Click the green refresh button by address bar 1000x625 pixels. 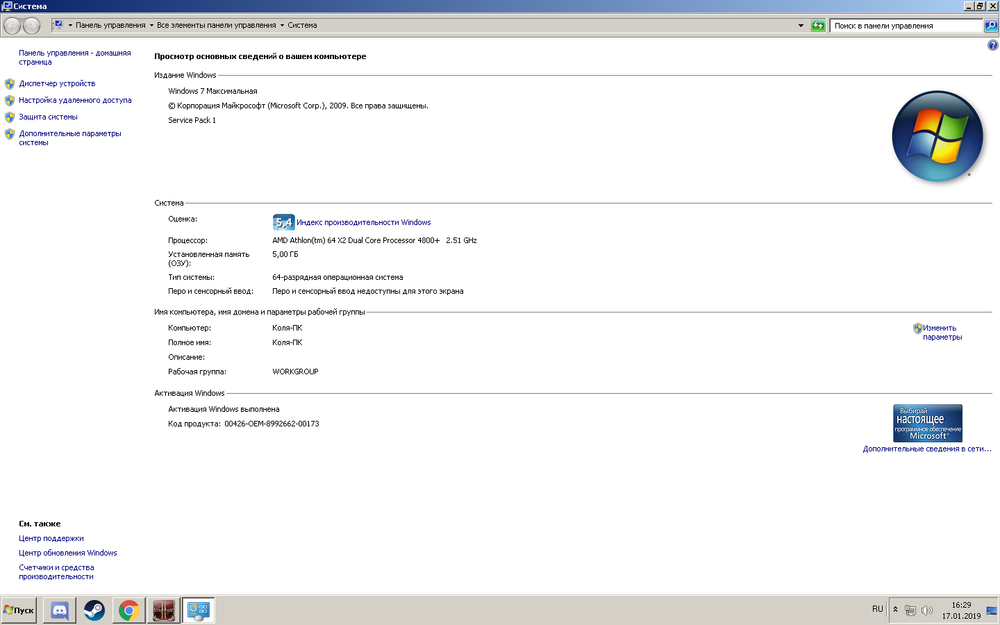(x=818, y=25)
